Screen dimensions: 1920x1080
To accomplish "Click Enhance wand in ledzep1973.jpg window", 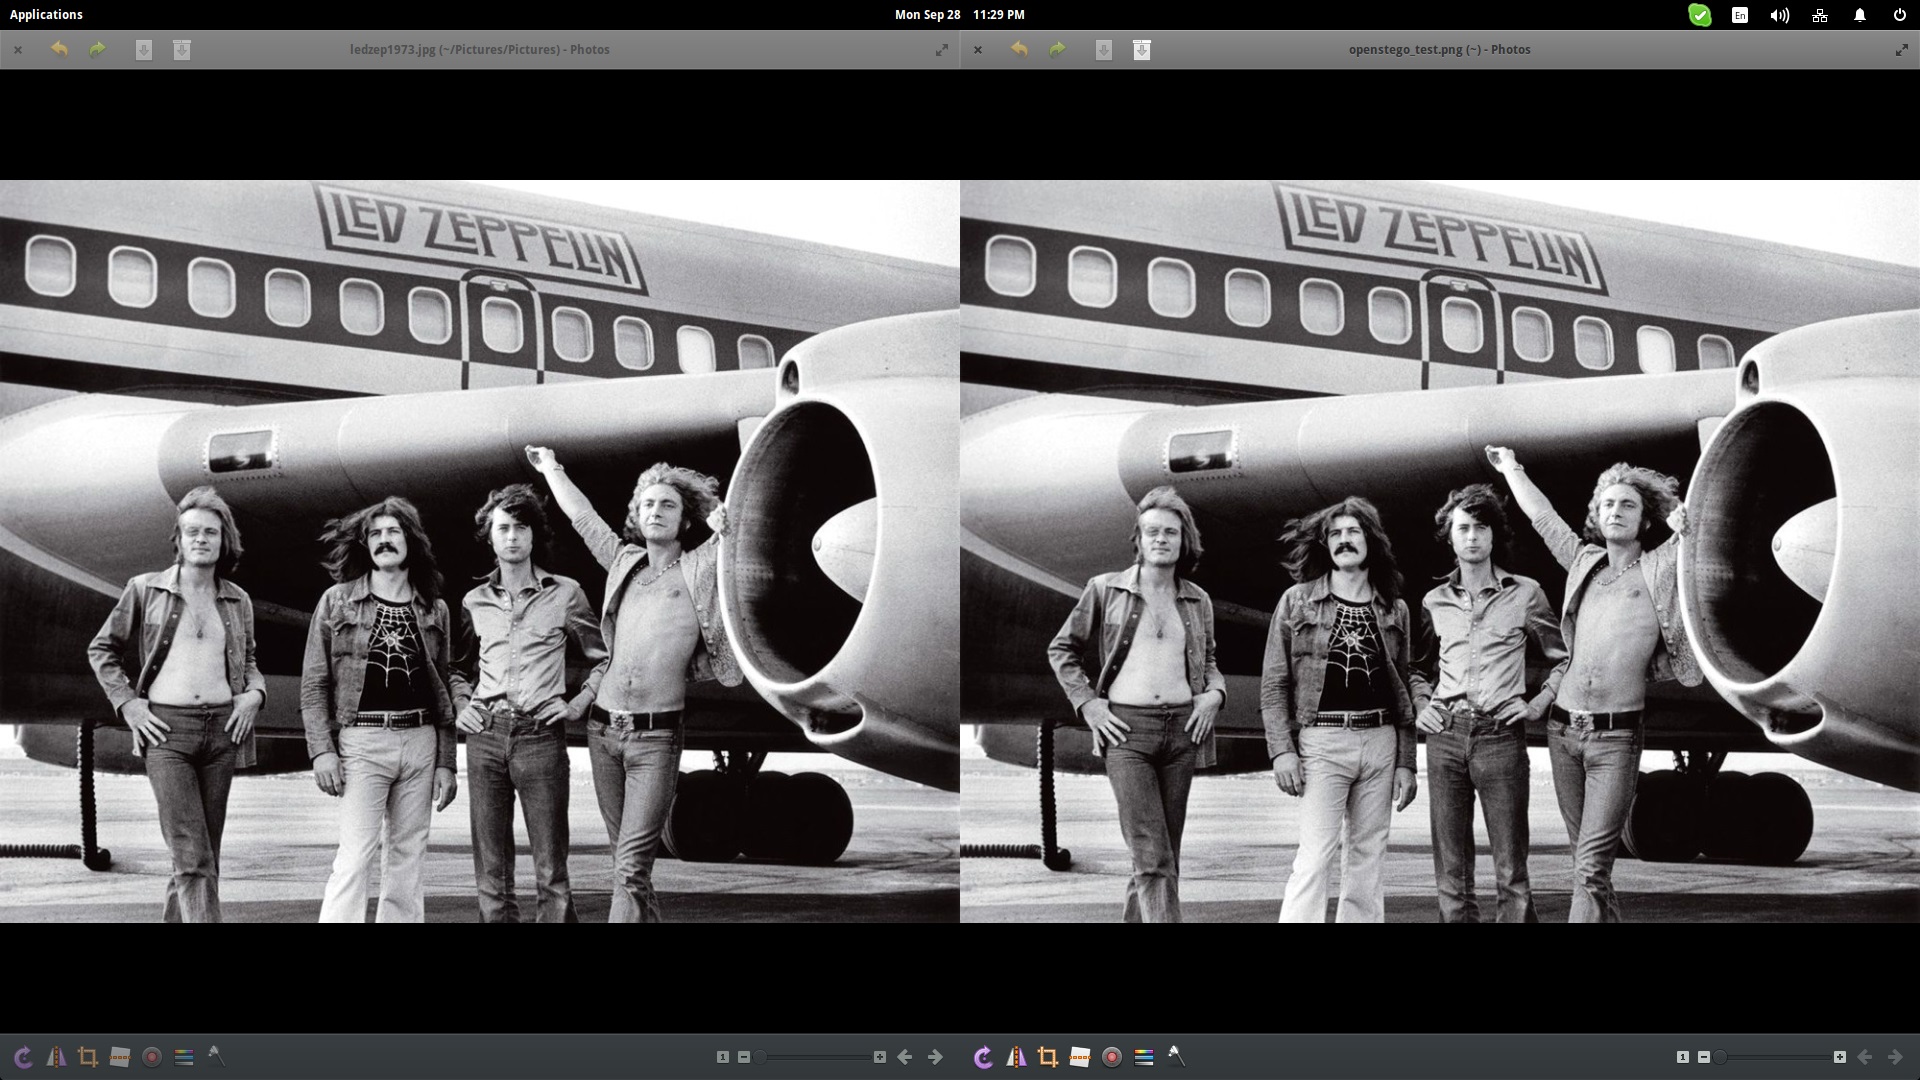I will tap(216, 1056).
